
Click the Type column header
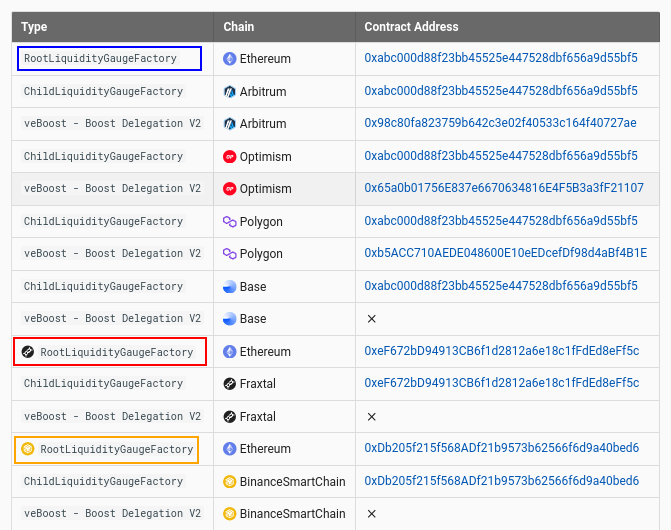pyautogui.click(x=34, y=27)
